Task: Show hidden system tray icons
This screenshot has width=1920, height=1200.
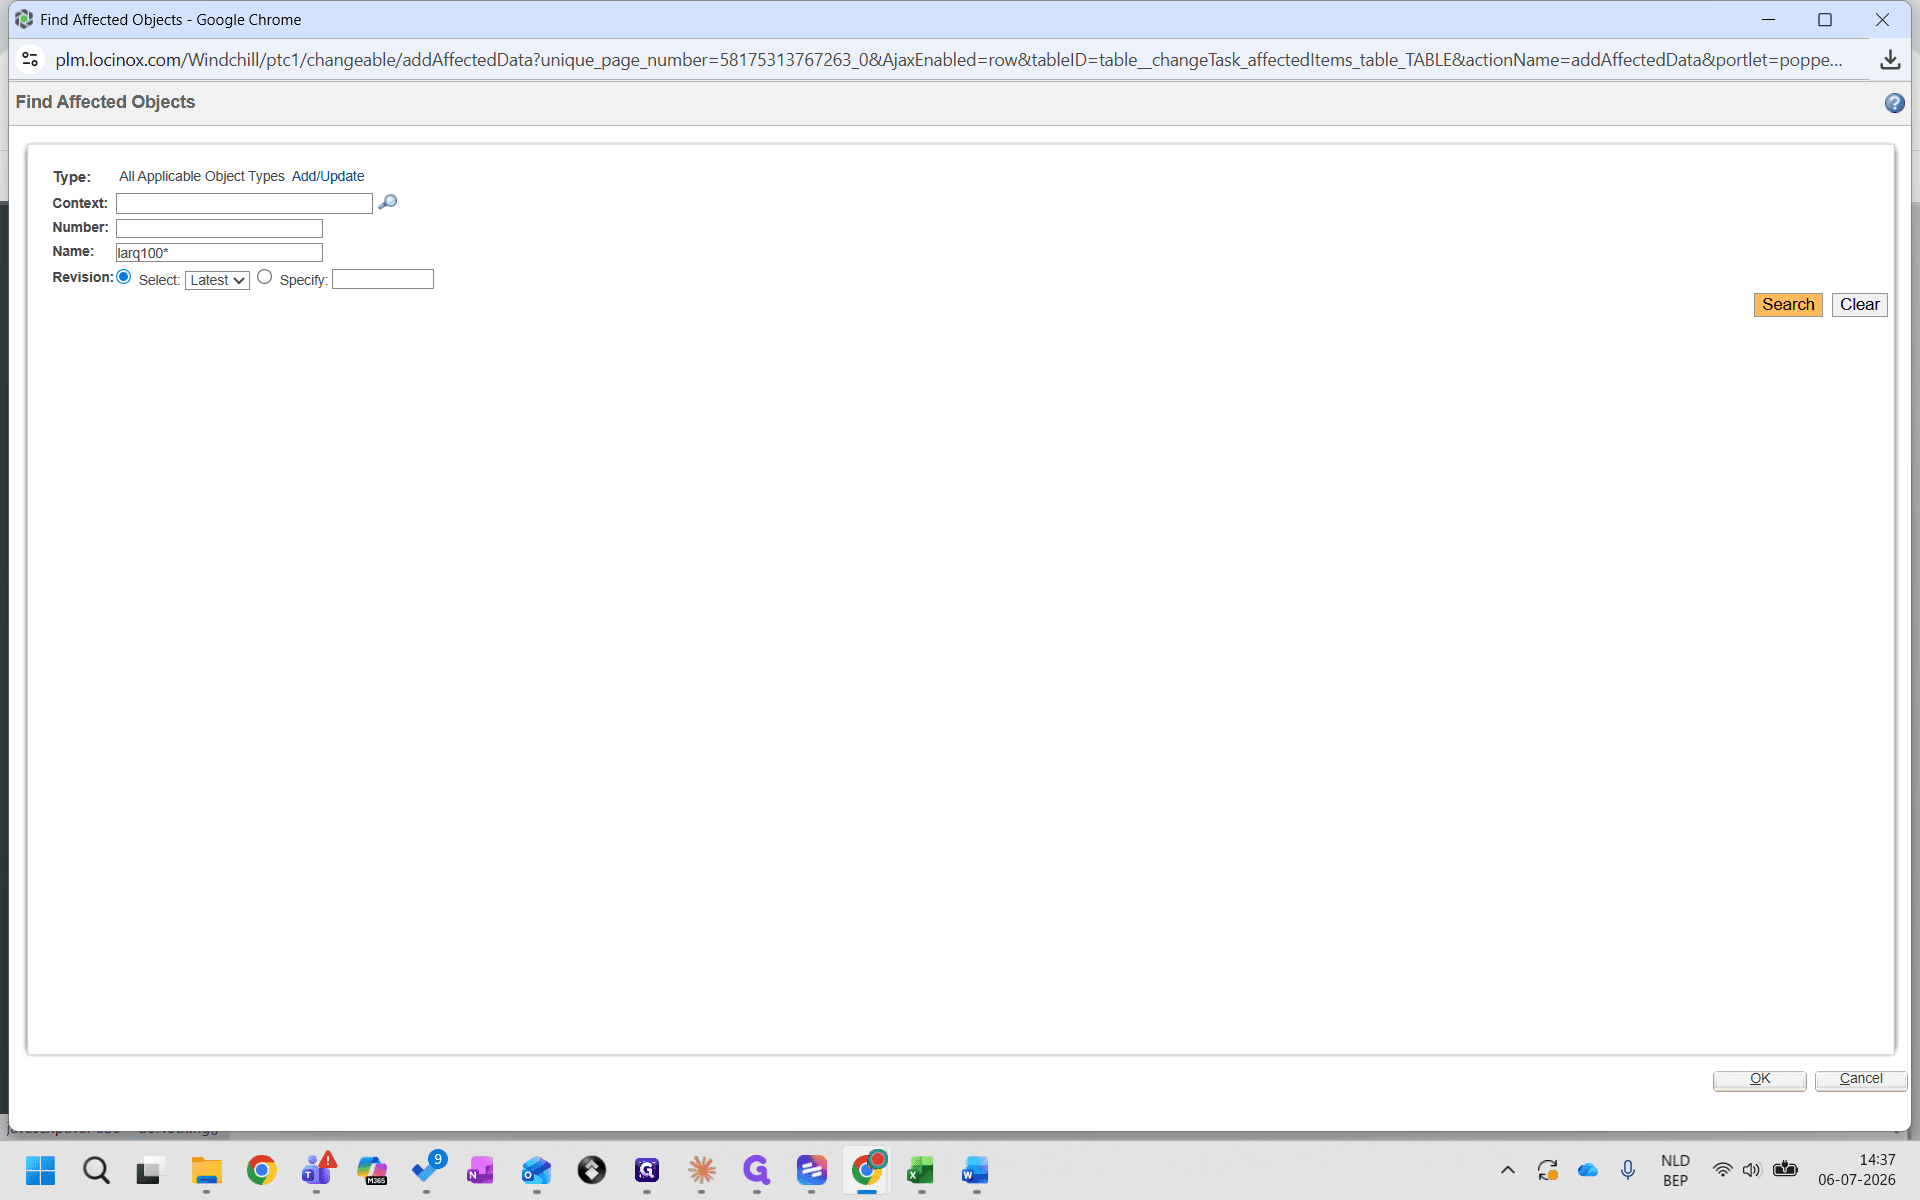Action: pyautogui.click(x=1508, y=1170)
